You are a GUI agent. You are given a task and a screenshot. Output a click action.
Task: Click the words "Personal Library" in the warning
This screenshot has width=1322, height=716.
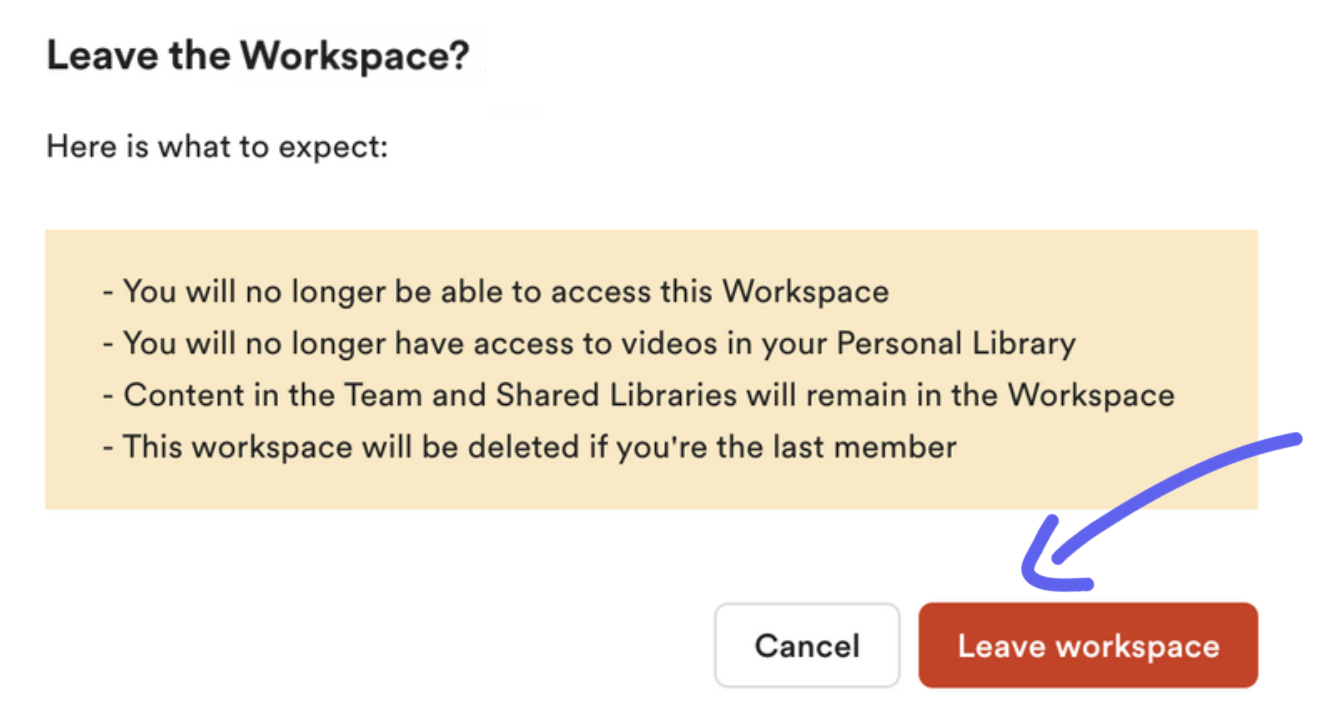click(956, 344)
